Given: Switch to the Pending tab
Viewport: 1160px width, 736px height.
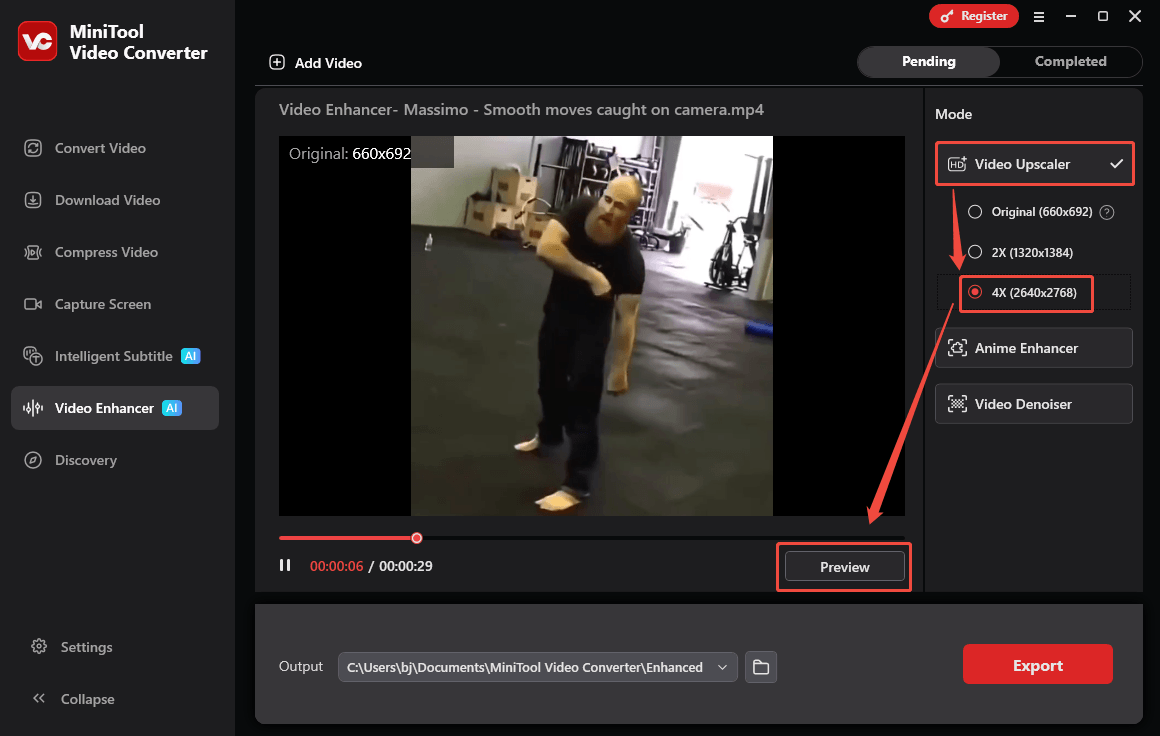Looking at the screenshot, I should (928, 61).
